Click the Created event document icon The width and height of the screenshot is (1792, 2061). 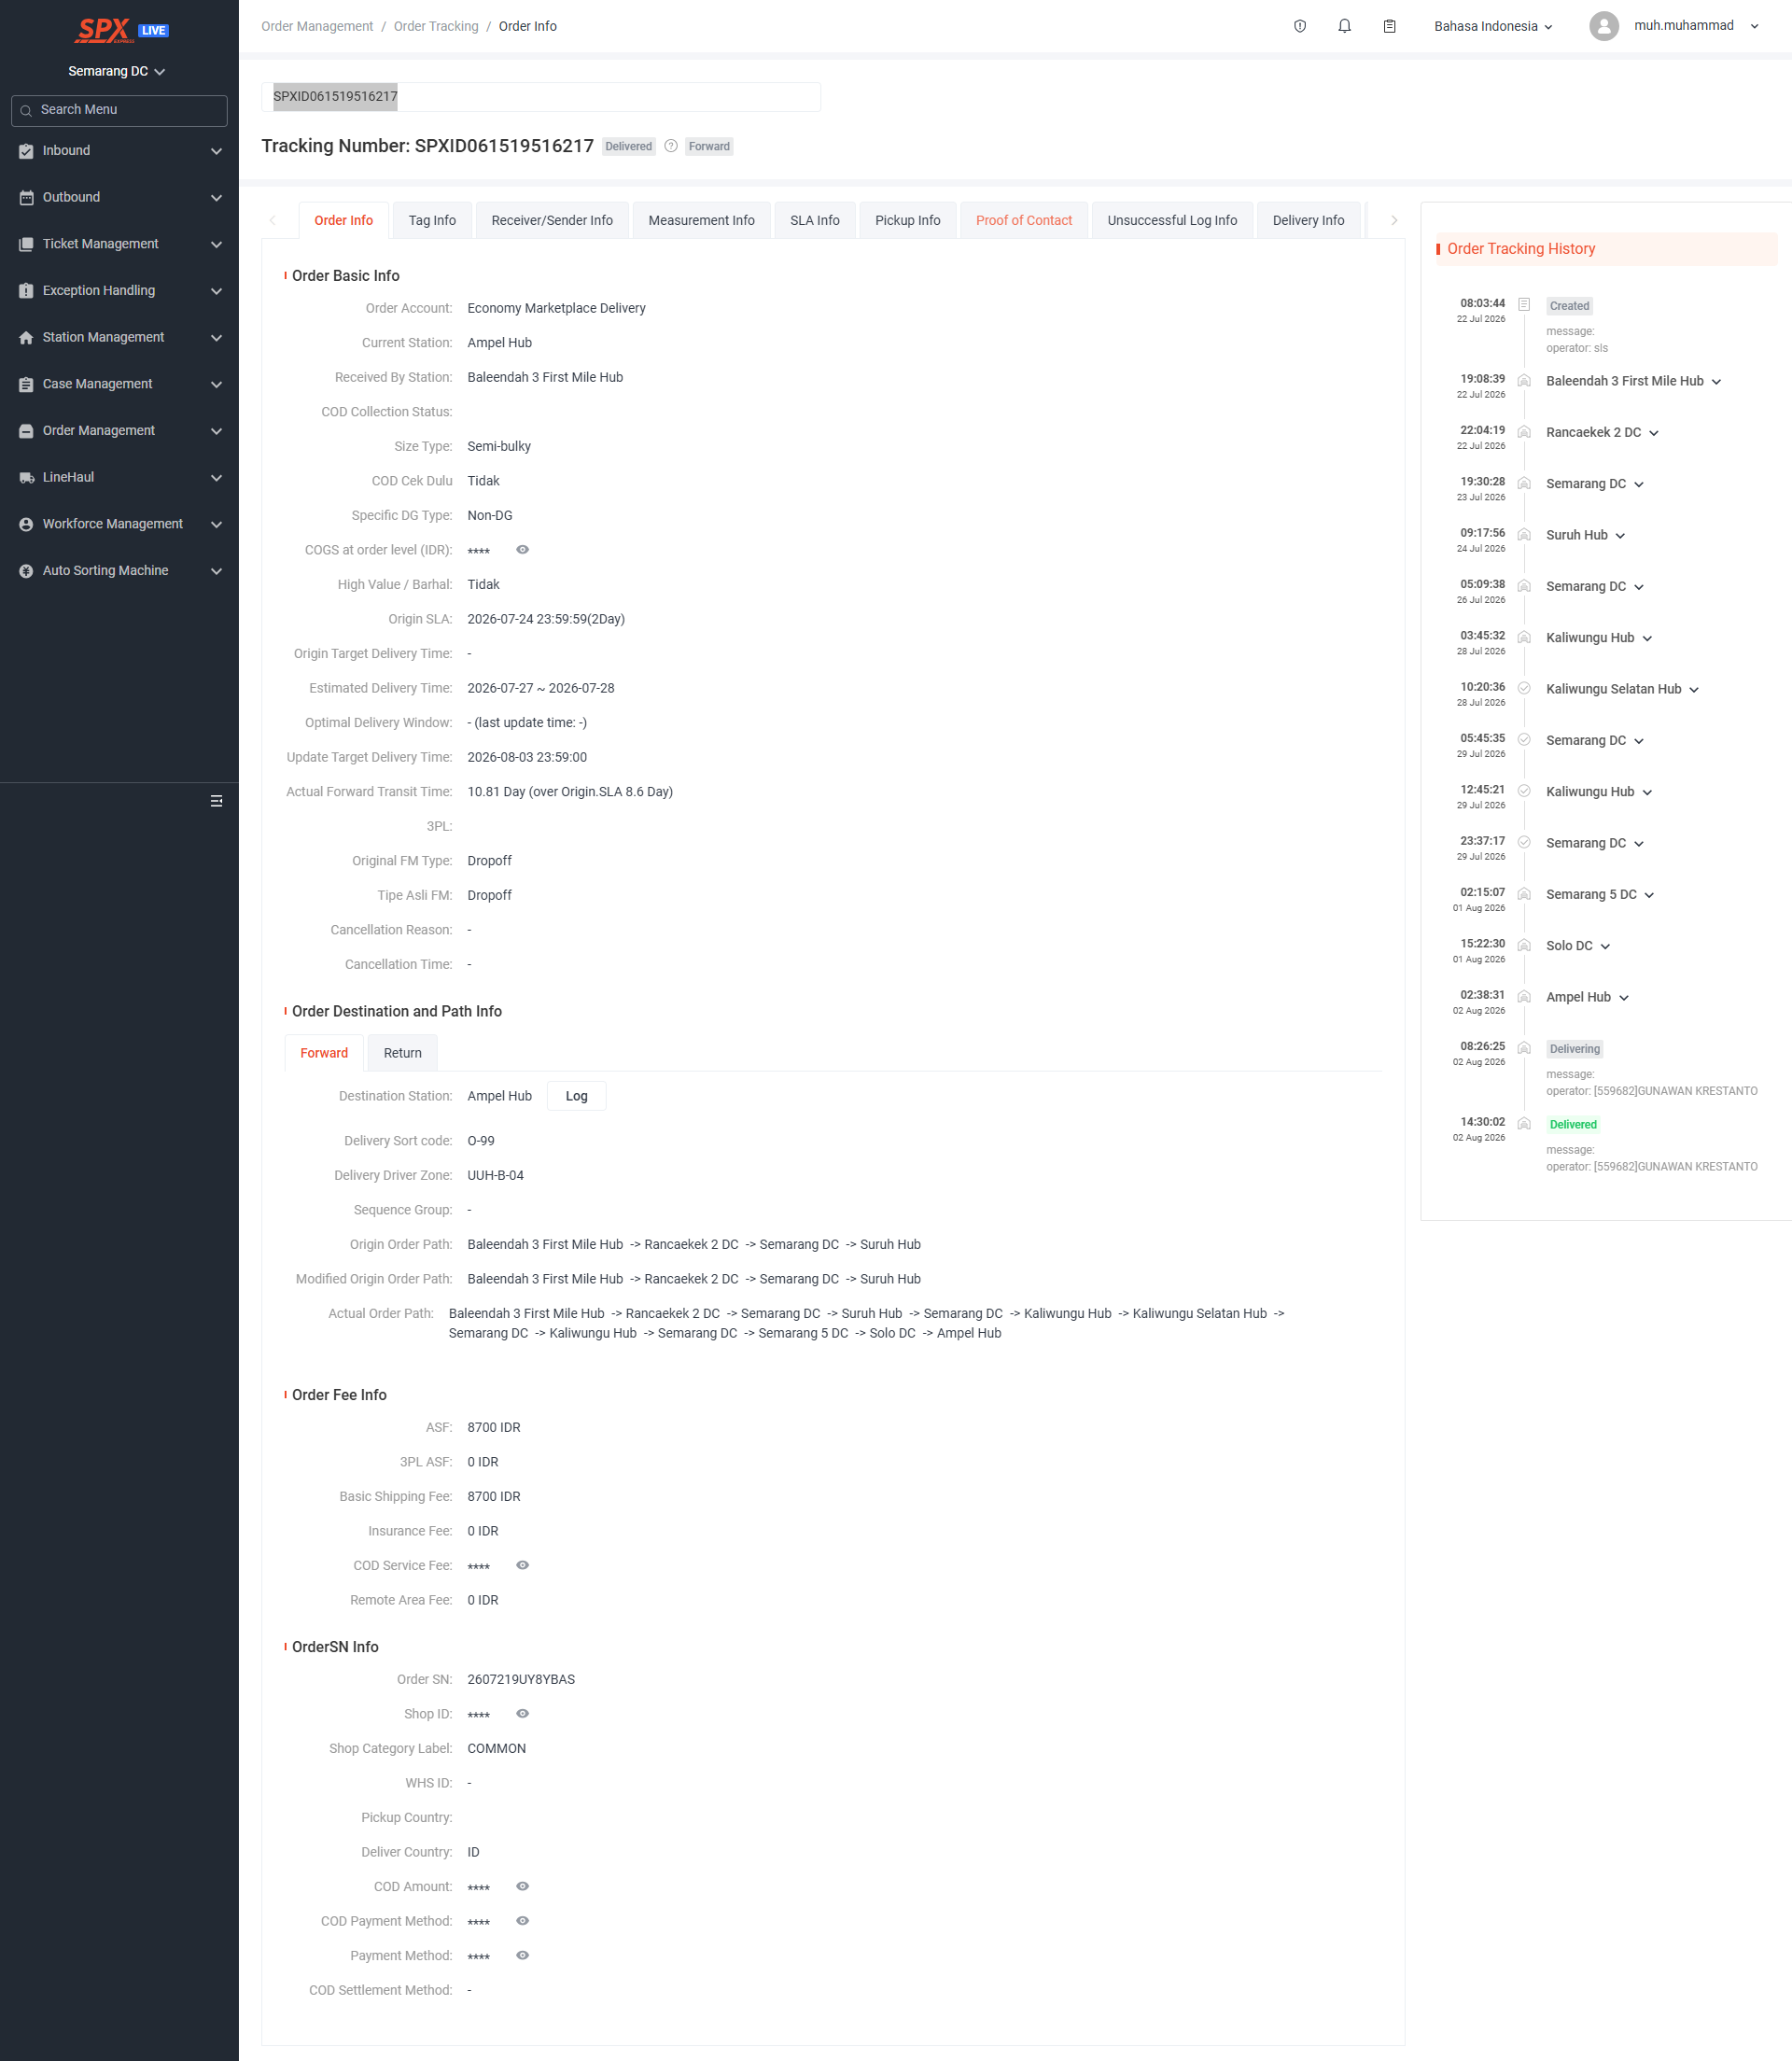click(1524, 304)
